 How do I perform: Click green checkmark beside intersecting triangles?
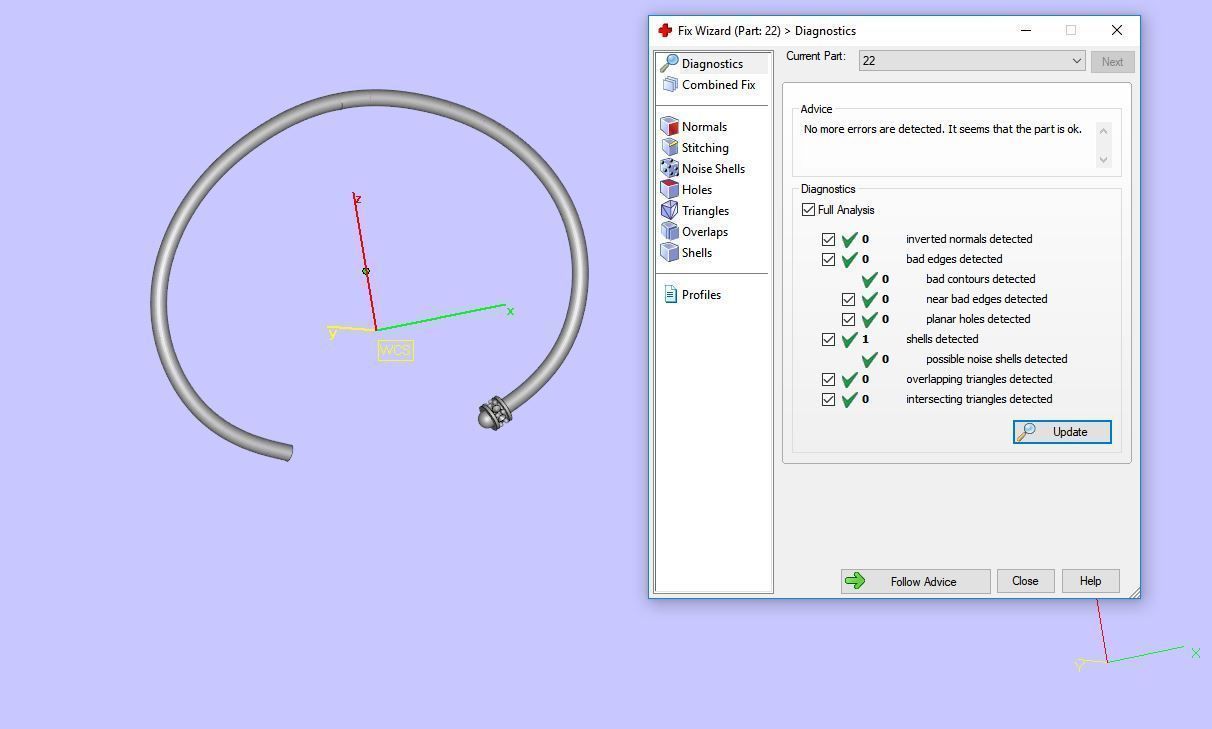pos(850,400)
